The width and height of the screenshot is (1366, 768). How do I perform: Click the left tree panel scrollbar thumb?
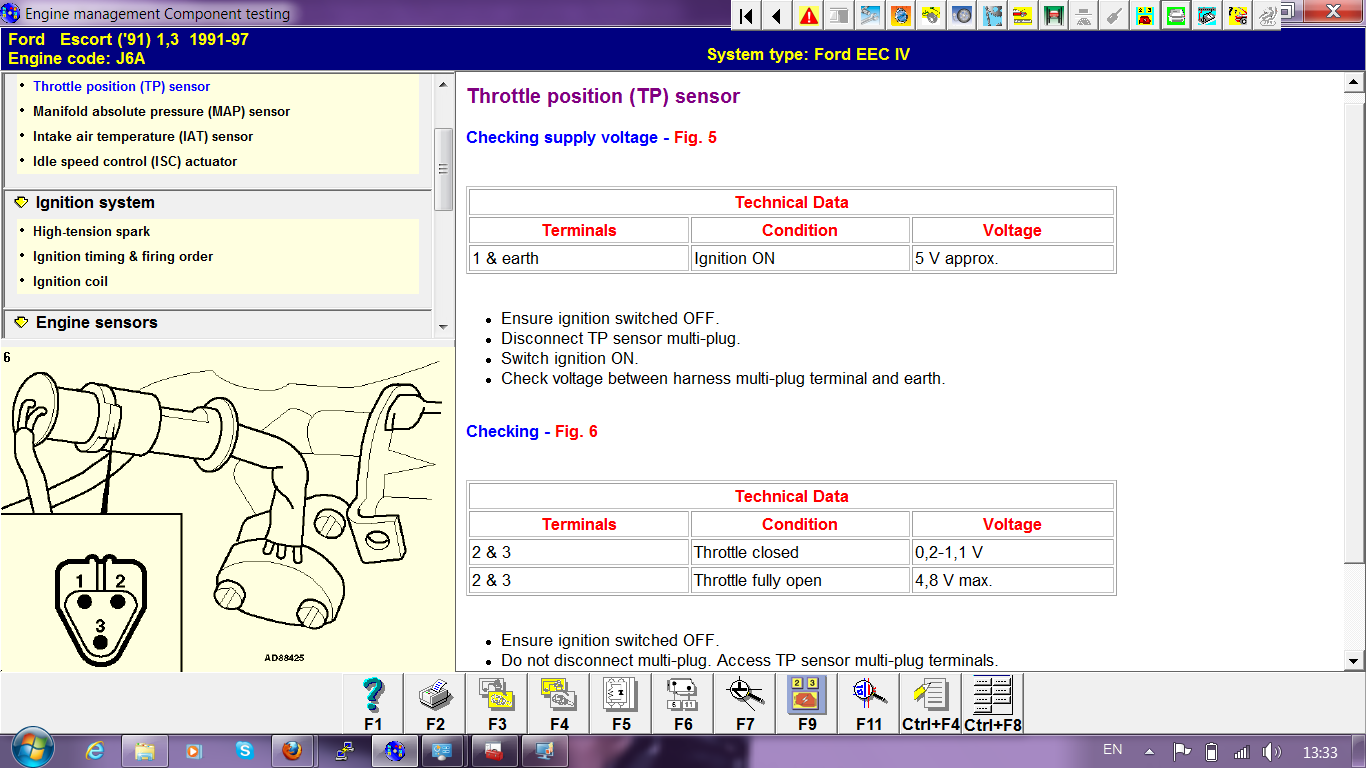click(443, 169)
